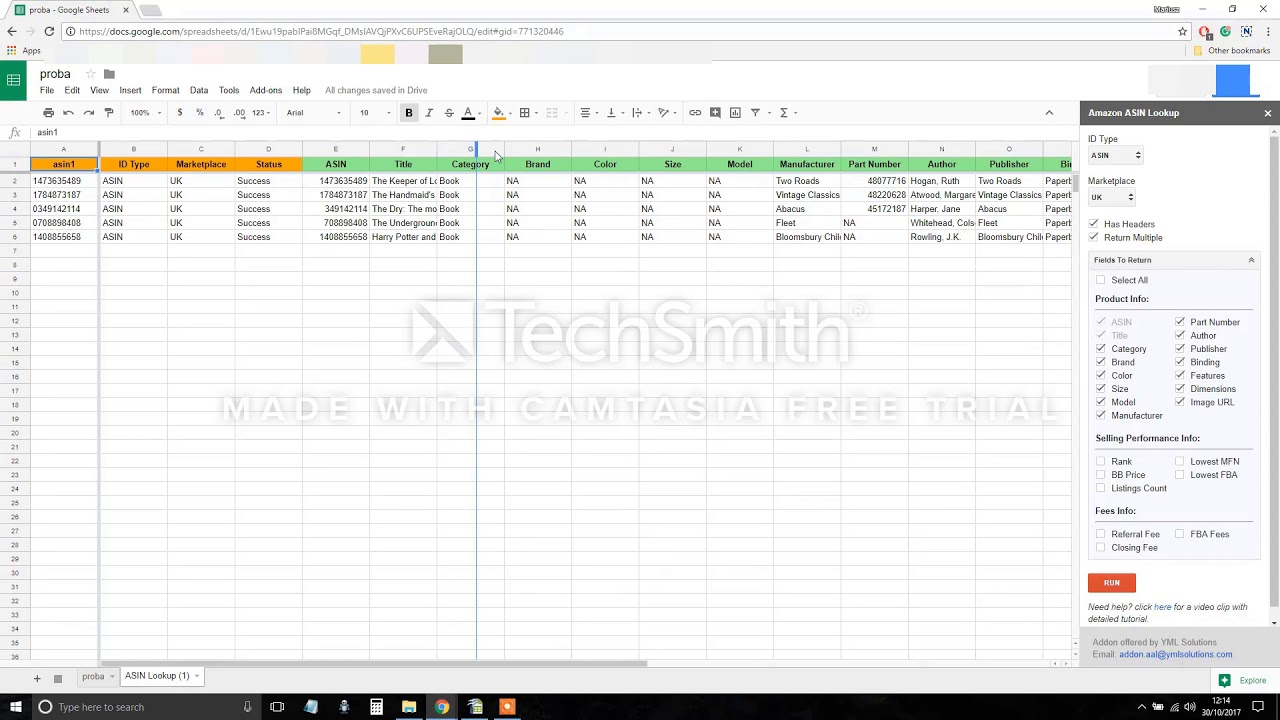Check the Lowest FBA checkbox
1280x720 pixels.
coord(1180,475)
